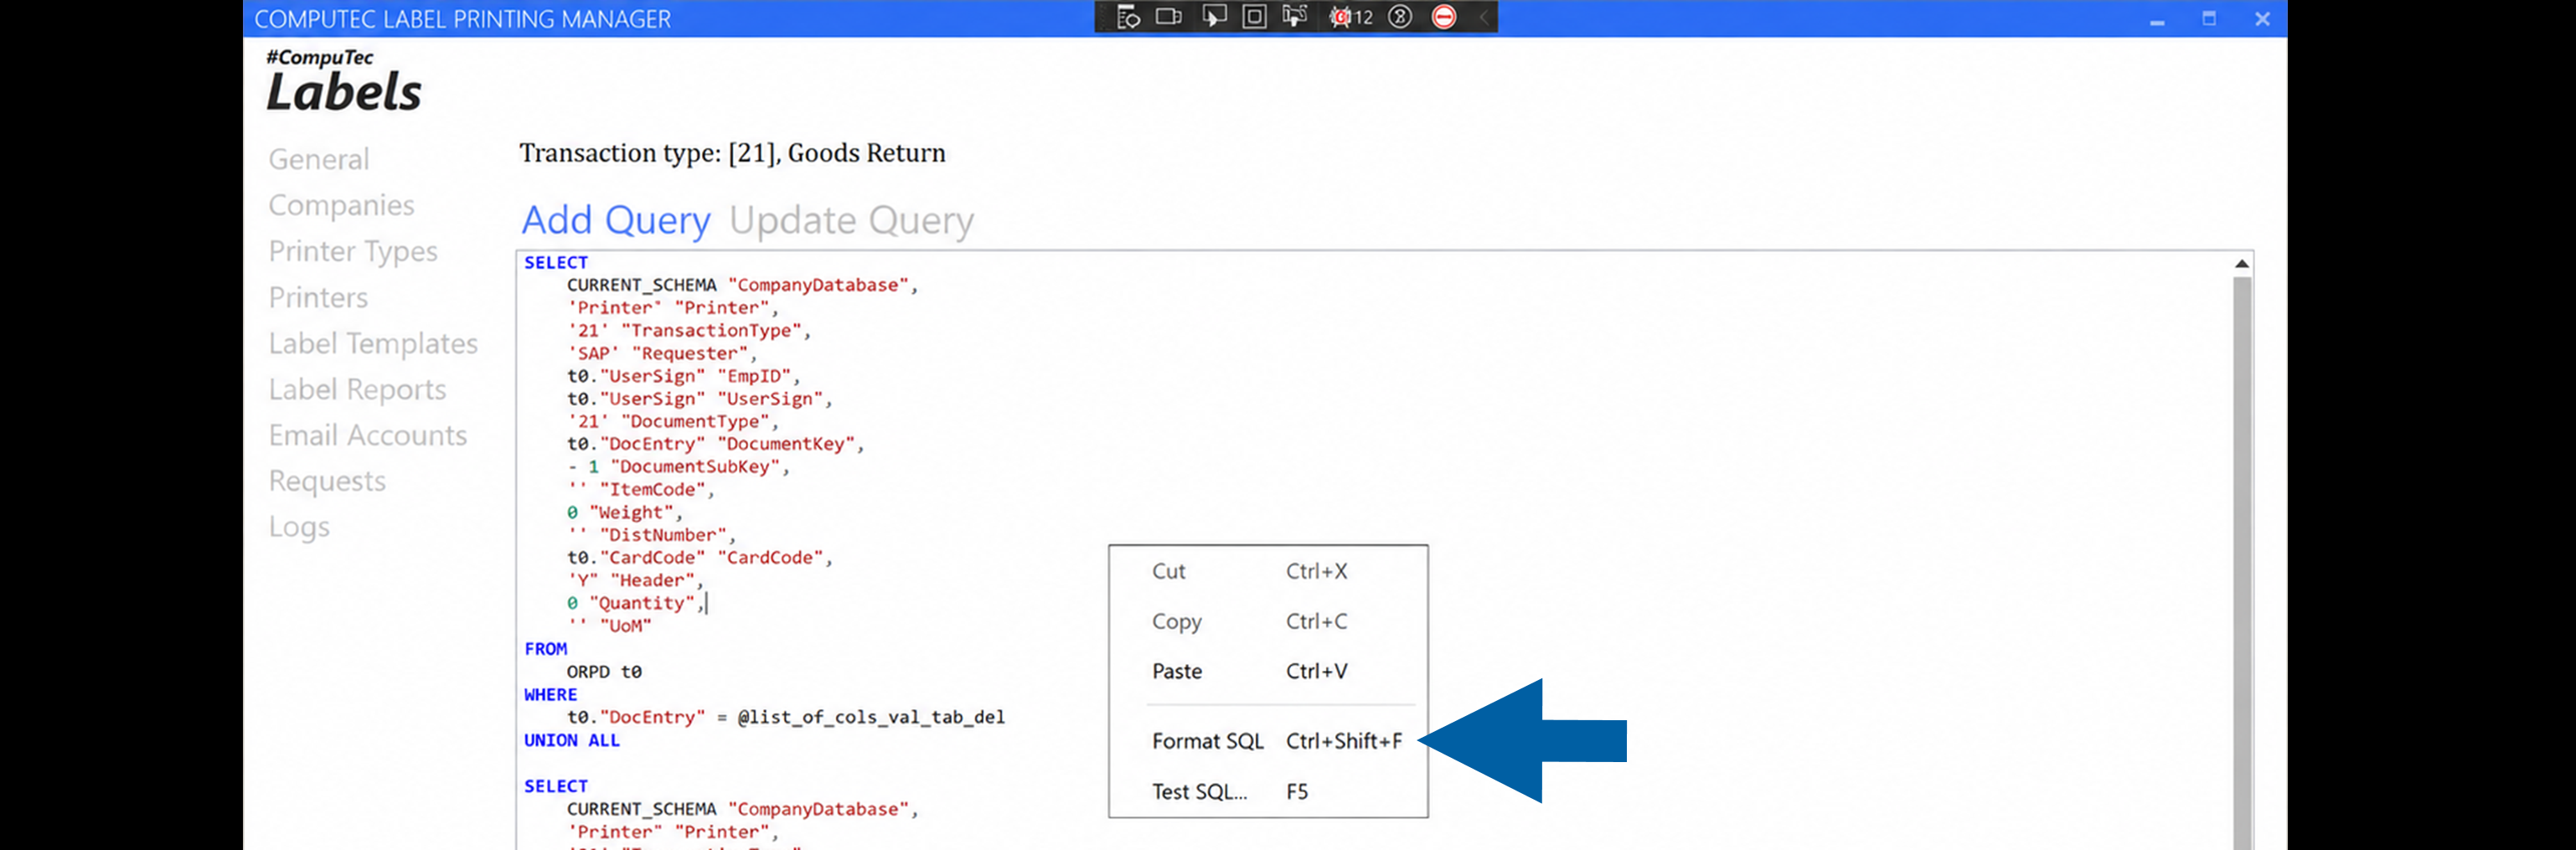Open the binding failures icon showing 12
The height and width of the screenshot is (850, 2576).
[1350, 17]
